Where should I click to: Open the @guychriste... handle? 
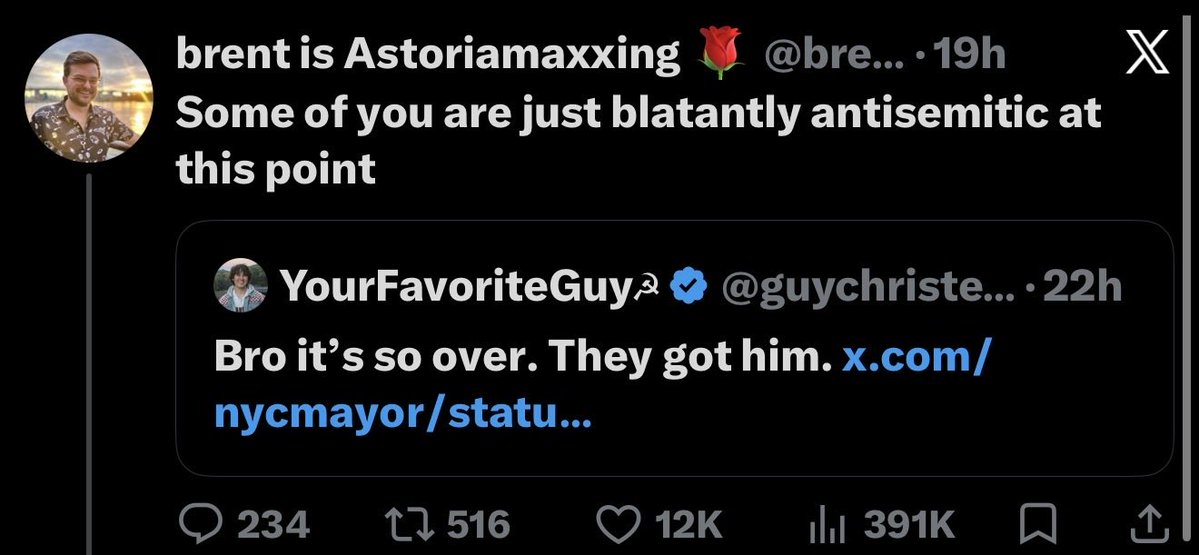867,287
